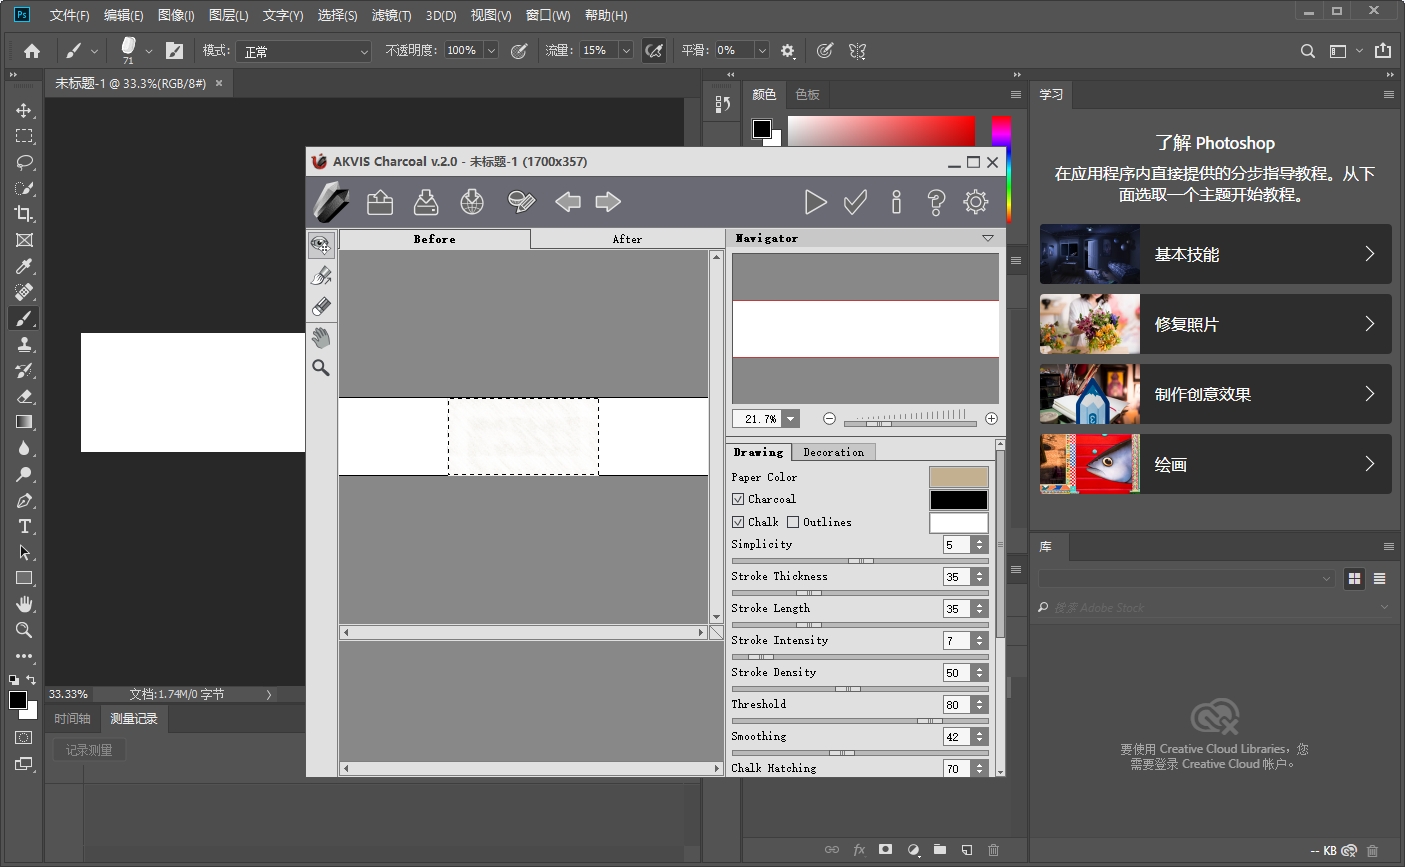
Task: Select the AKVIS zoom magnifier tool
Action: tap(321, 368)
